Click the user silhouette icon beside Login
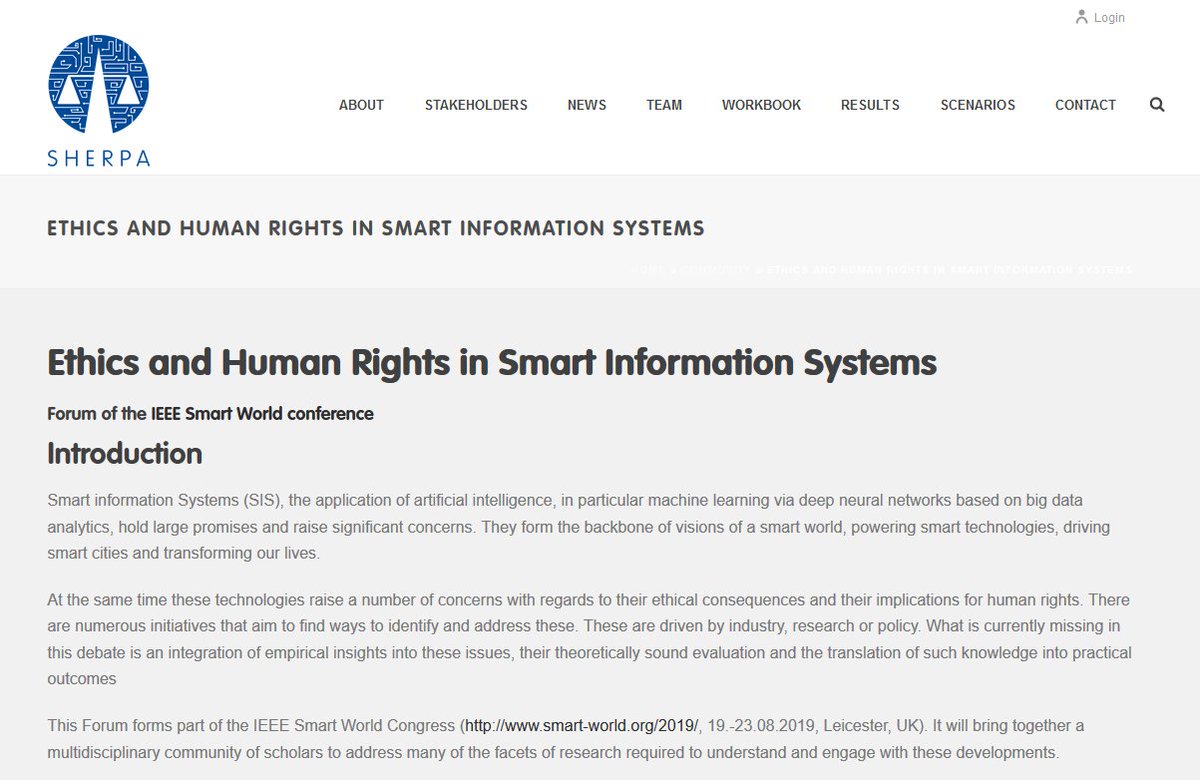The height and width of the screenshot is (780, 1200). click(x=1081, y=17)
